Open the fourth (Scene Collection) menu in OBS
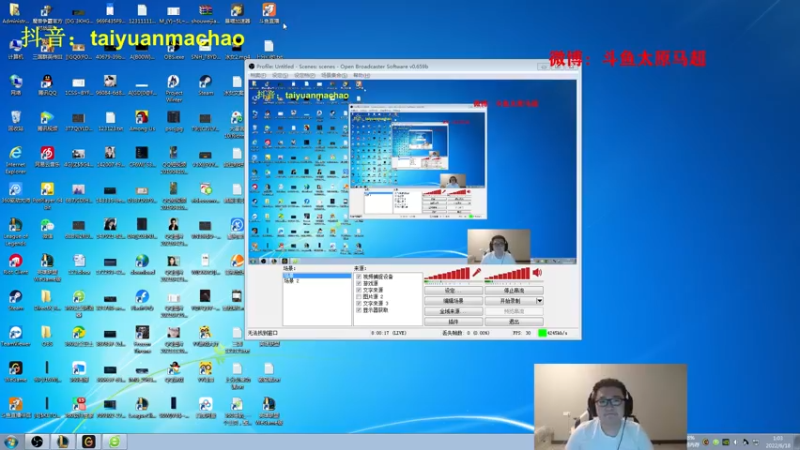800x450 pixels. click(334, 75)
